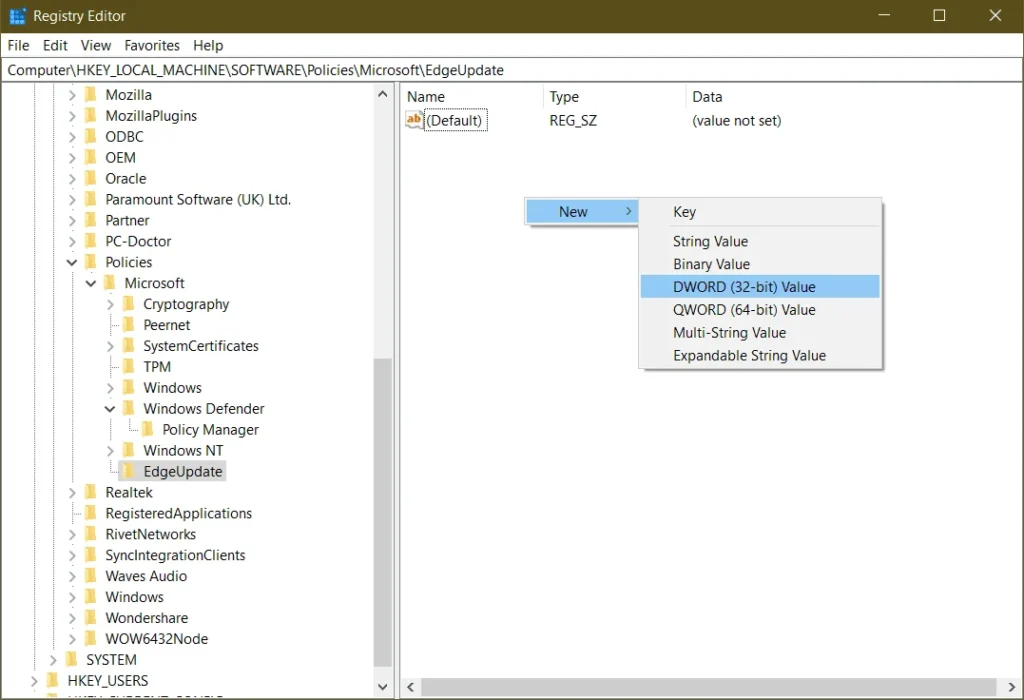This screenshot has height=700, width=1024.
Task: Click the Oracle folder icon
Action: pyautogui.click(x=91, y=178)
